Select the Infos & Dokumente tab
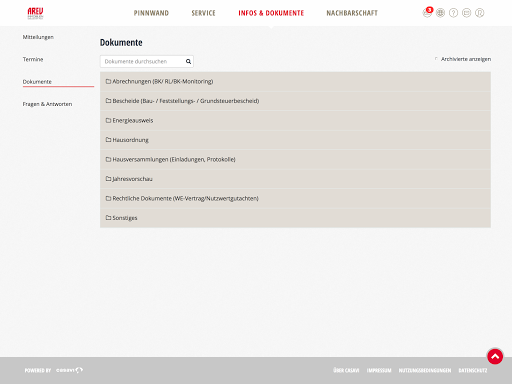This screenshot has width=512, height=384. [x=271, y=13]
